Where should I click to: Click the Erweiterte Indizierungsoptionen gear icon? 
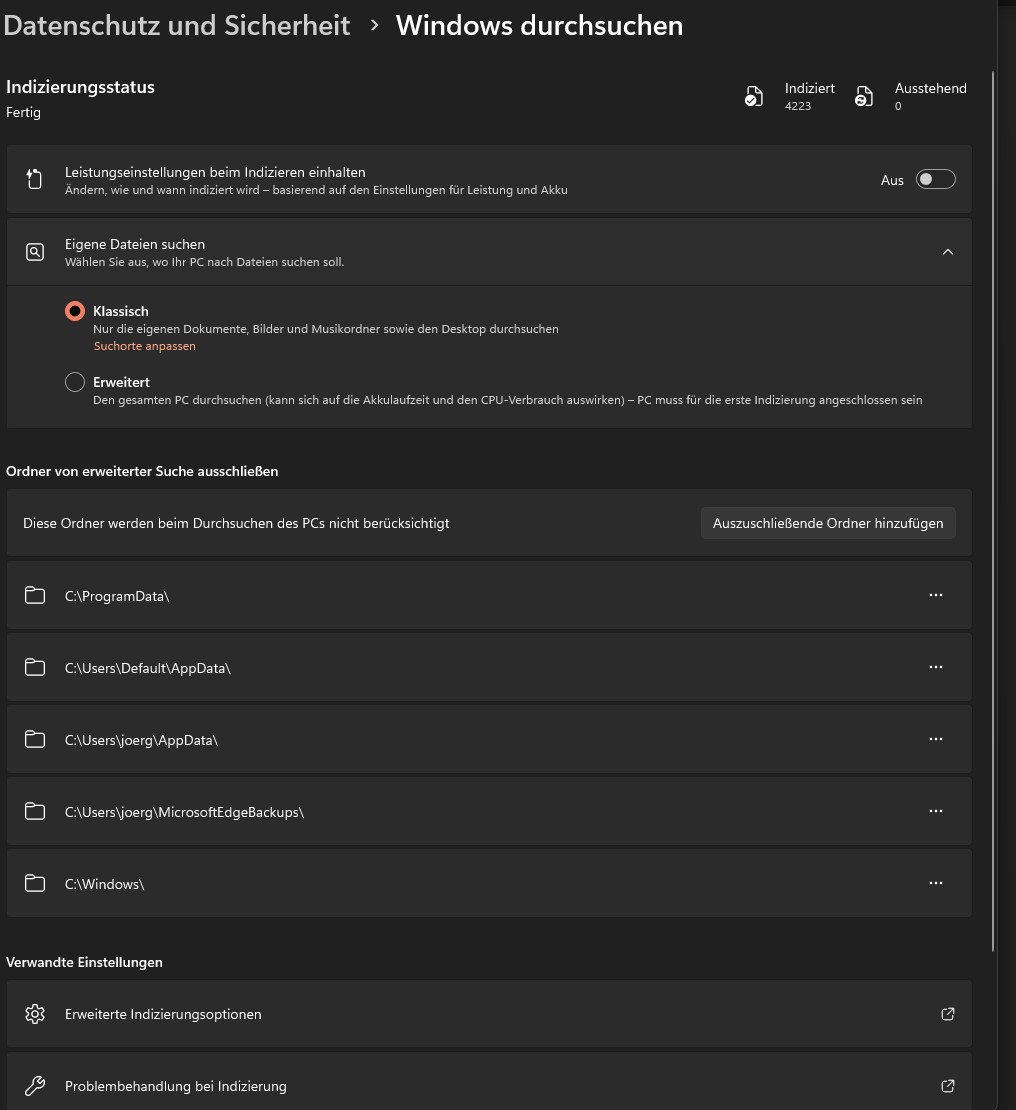tap(35, 1014)
